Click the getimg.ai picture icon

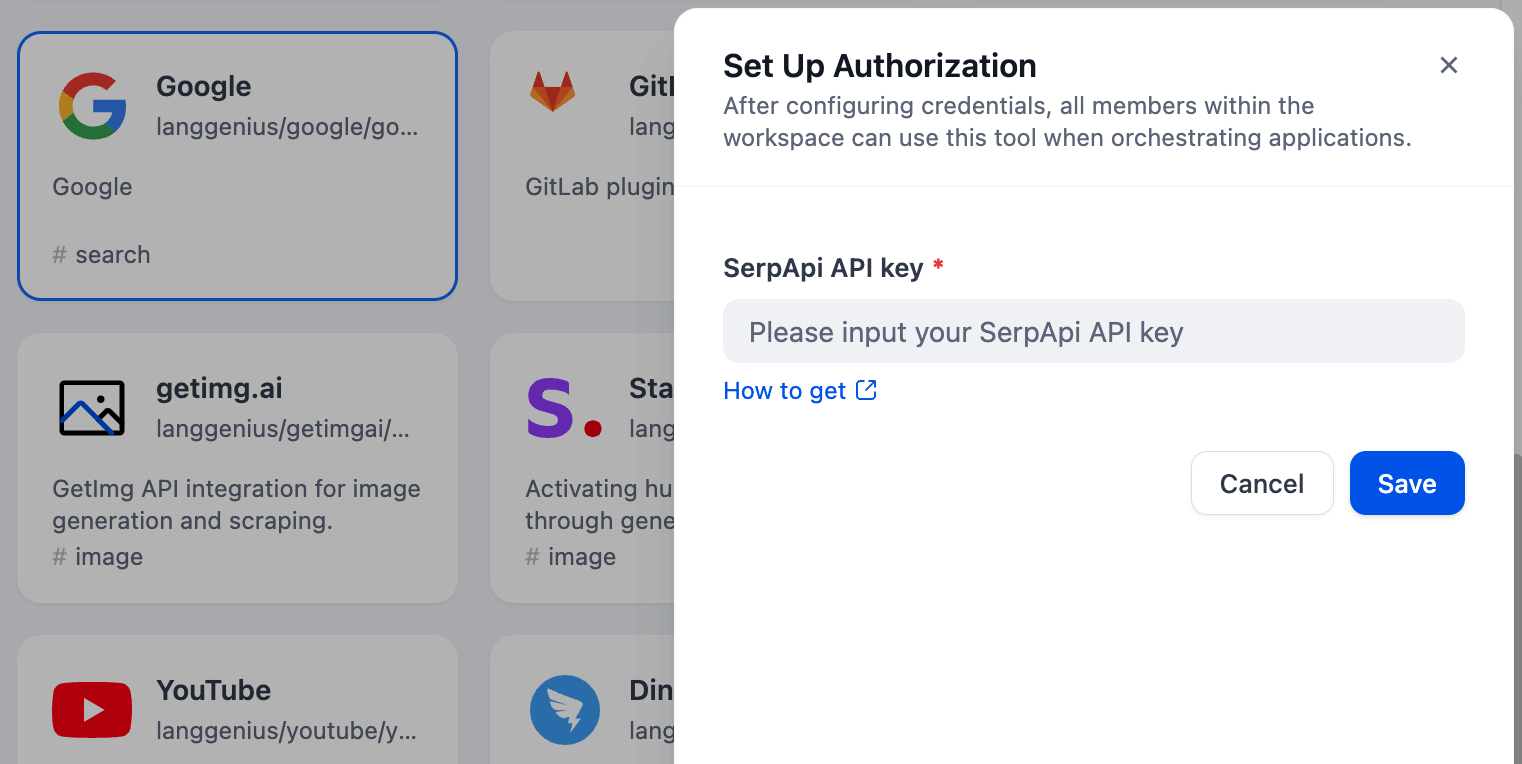coord(92,408)
